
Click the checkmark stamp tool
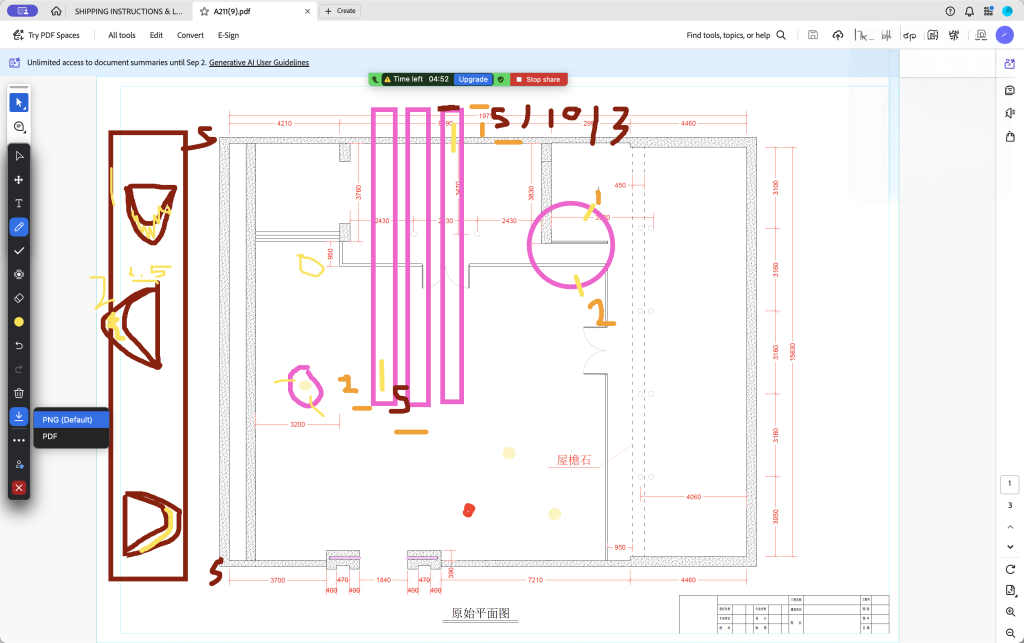[x=19, y=251]
